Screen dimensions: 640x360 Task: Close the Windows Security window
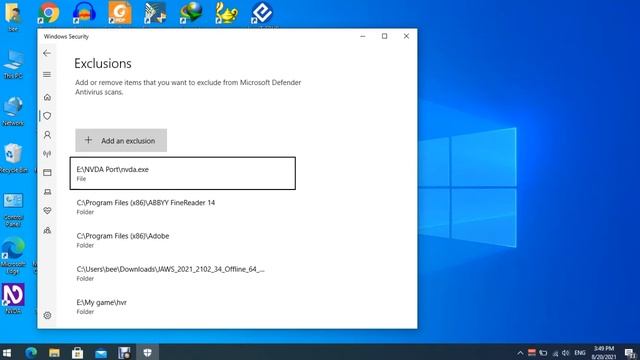point(406,36)
